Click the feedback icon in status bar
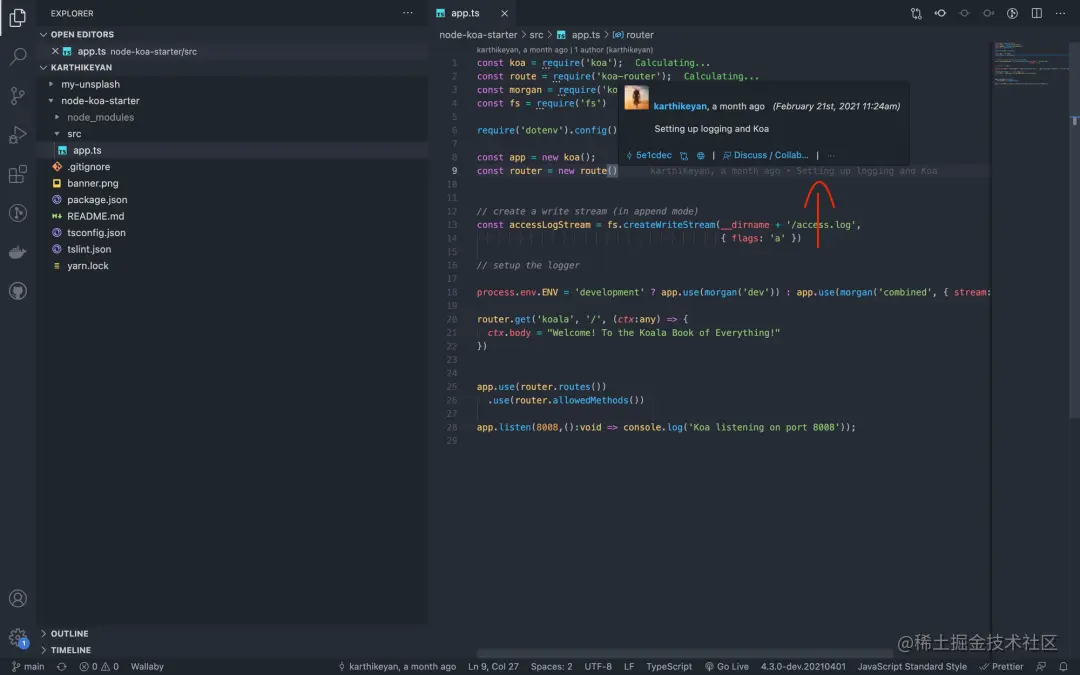This screenshot has width=1080, height=675. [1041, 666]
